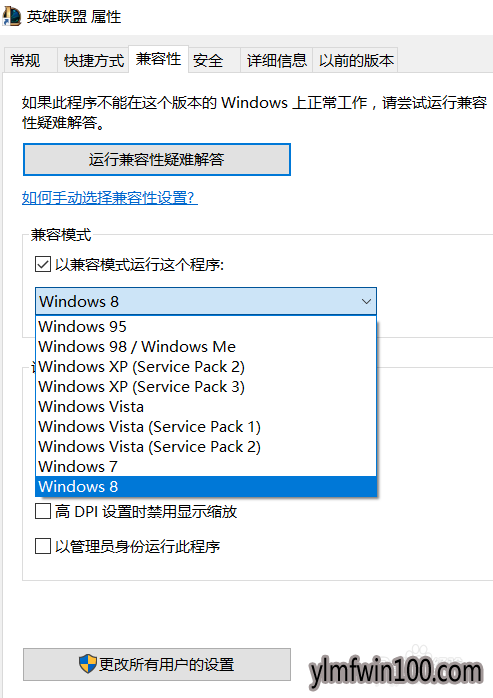Screen dimensions: 493x698
Task: Choose Windows XP (Service Pack 3) option
Action: 206,386
